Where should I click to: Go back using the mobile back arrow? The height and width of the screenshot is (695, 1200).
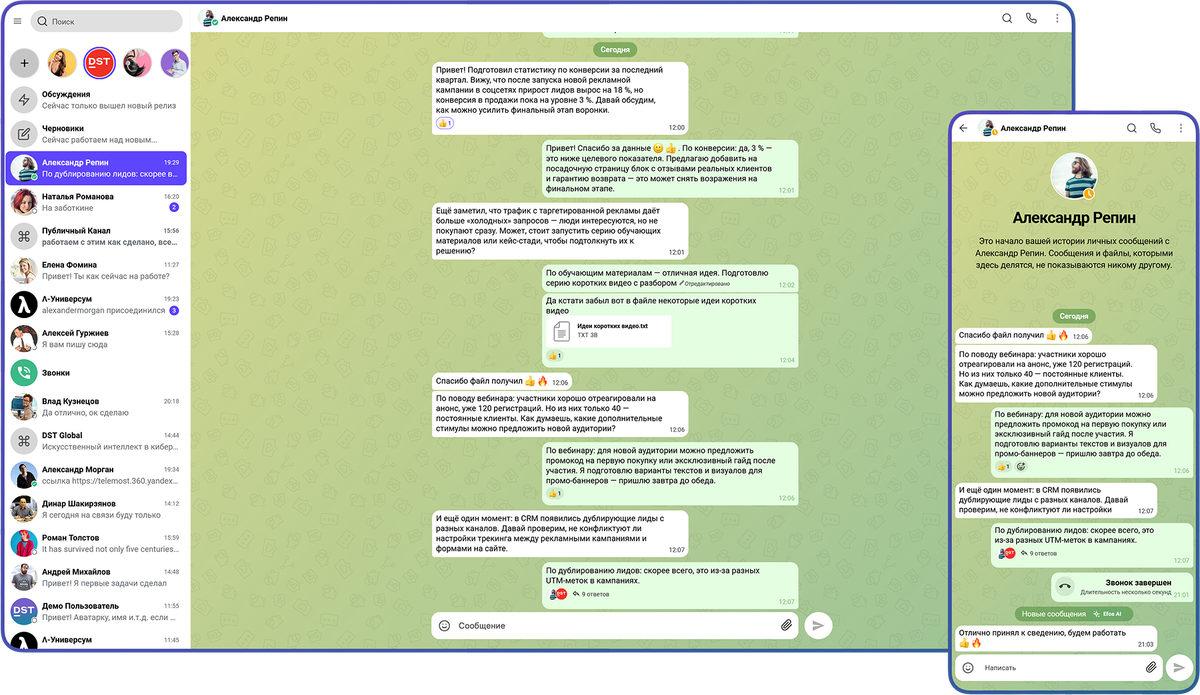(963, 128)
